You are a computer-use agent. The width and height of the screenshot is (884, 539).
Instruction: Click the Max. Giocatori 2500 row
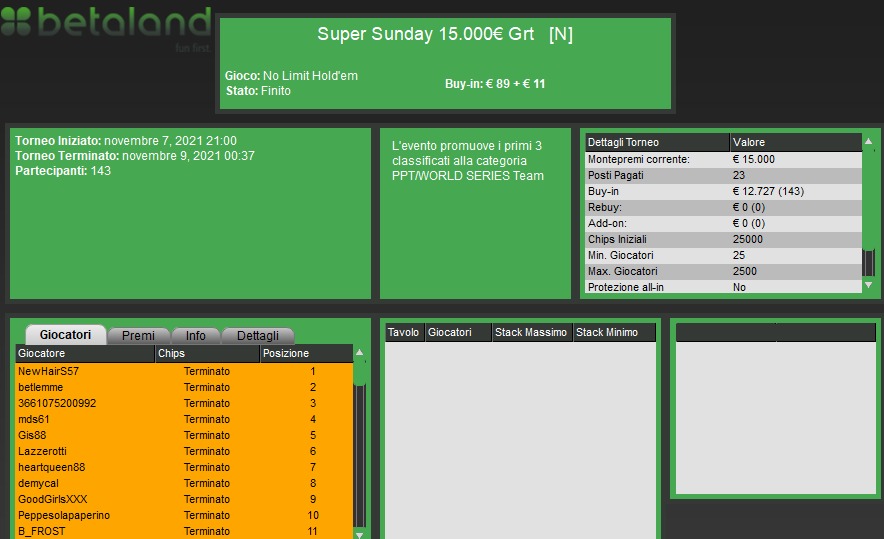coord(723,271)
